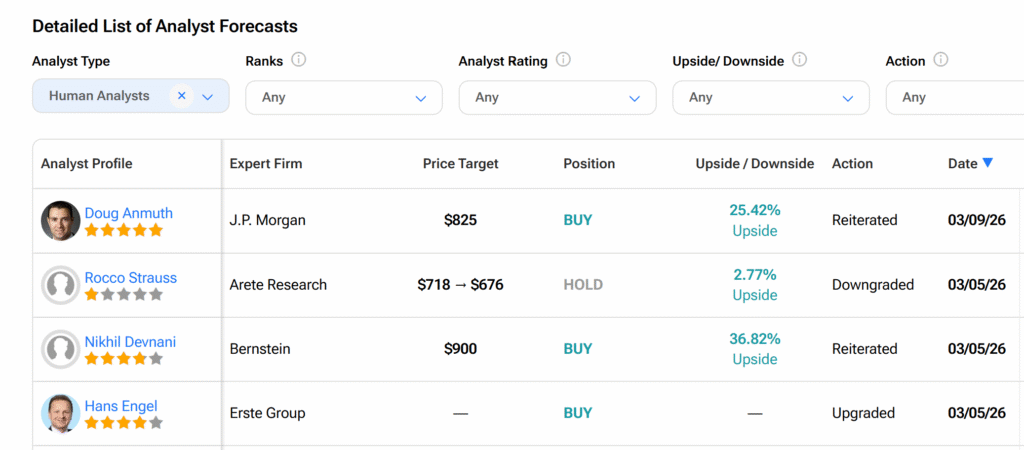Click the Ranks info icon
The width and height of the screenshot is (1024, 450).
click(x=298, y=60)
